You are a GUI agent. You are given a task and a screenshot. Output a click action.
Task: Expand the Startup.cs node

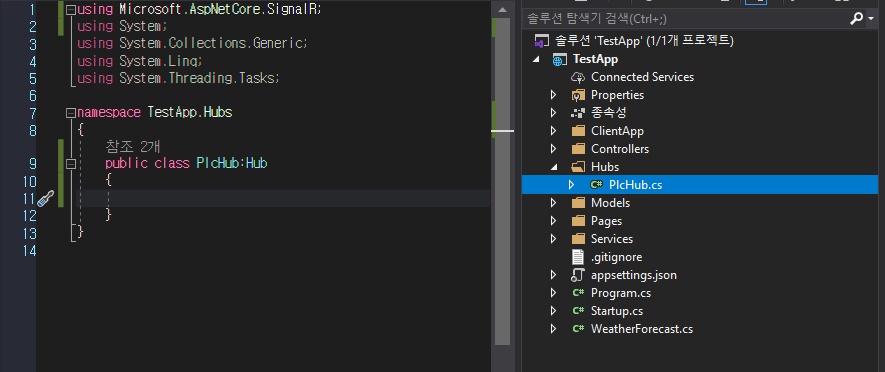554,311
